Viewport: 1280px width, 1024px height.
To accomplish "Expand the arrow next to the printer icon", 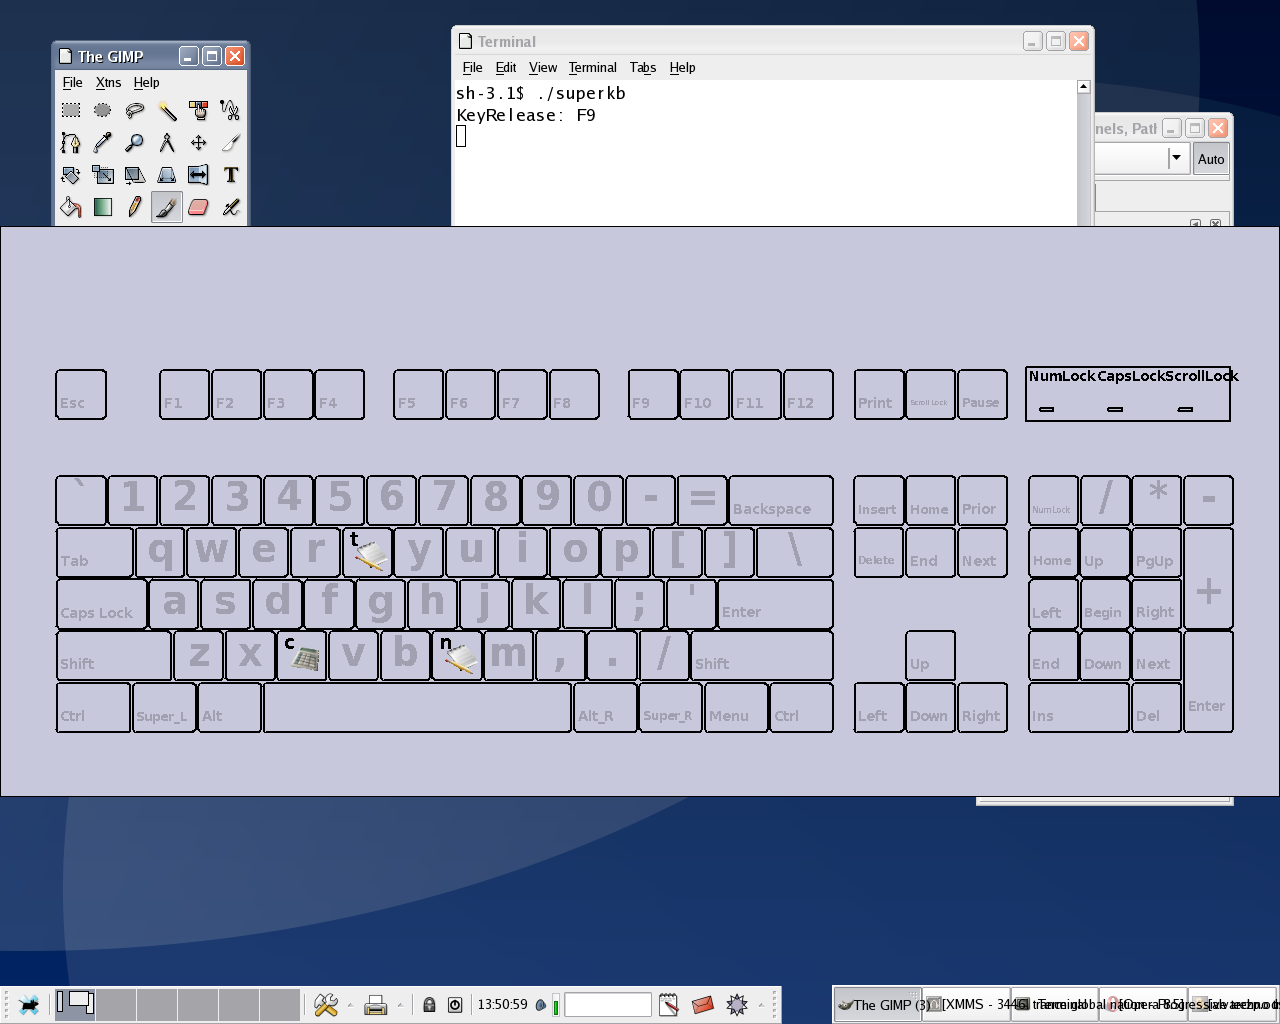I will click(x=400, y=1005).
